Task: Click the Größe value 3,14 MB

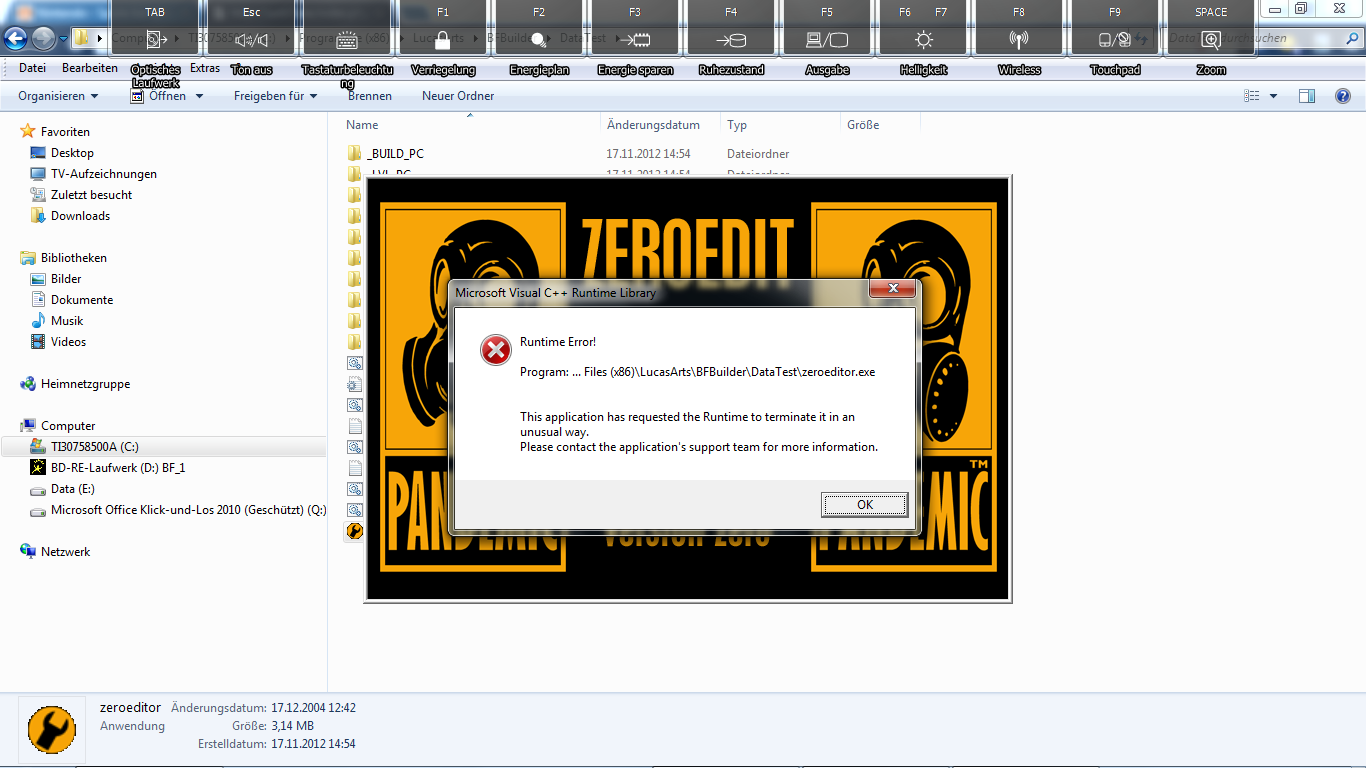Action: [292, 726]
